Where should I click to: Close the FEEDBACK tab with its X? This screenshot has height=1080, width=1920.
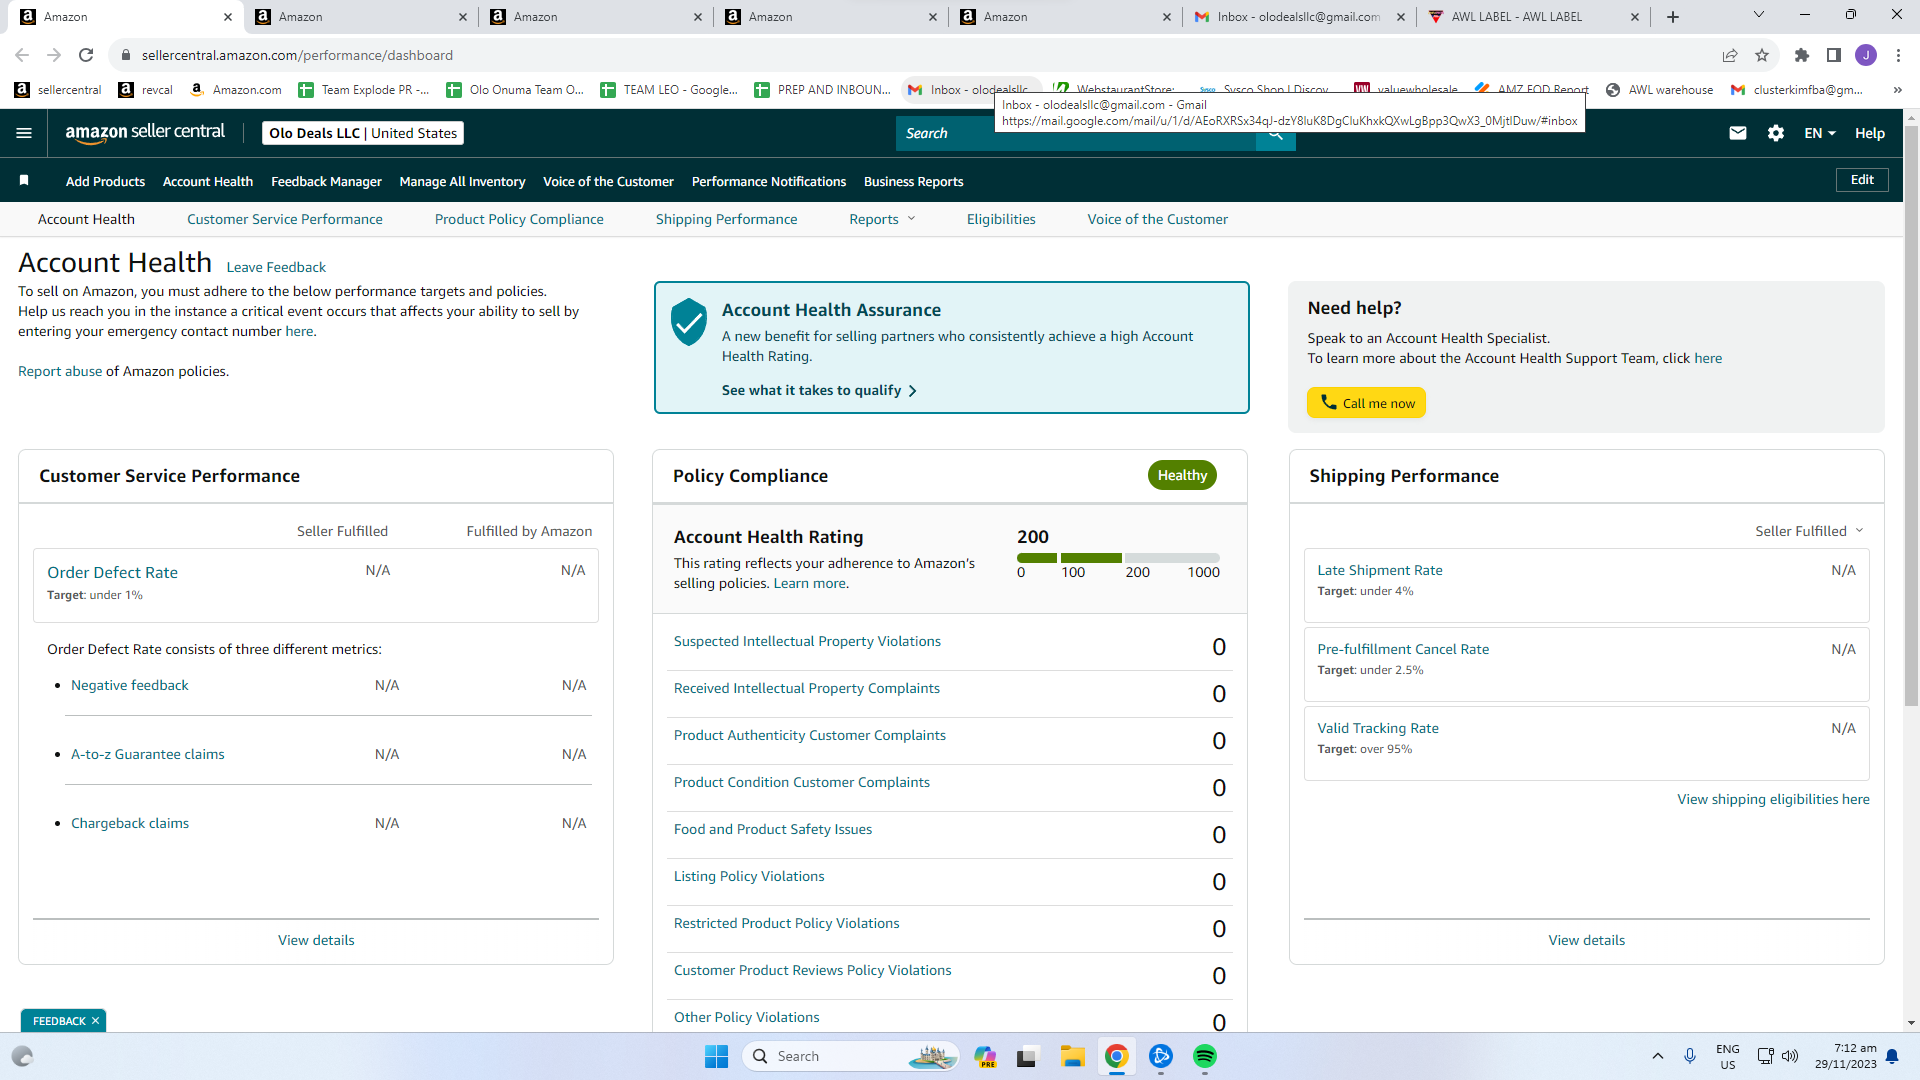point(95,1021)
